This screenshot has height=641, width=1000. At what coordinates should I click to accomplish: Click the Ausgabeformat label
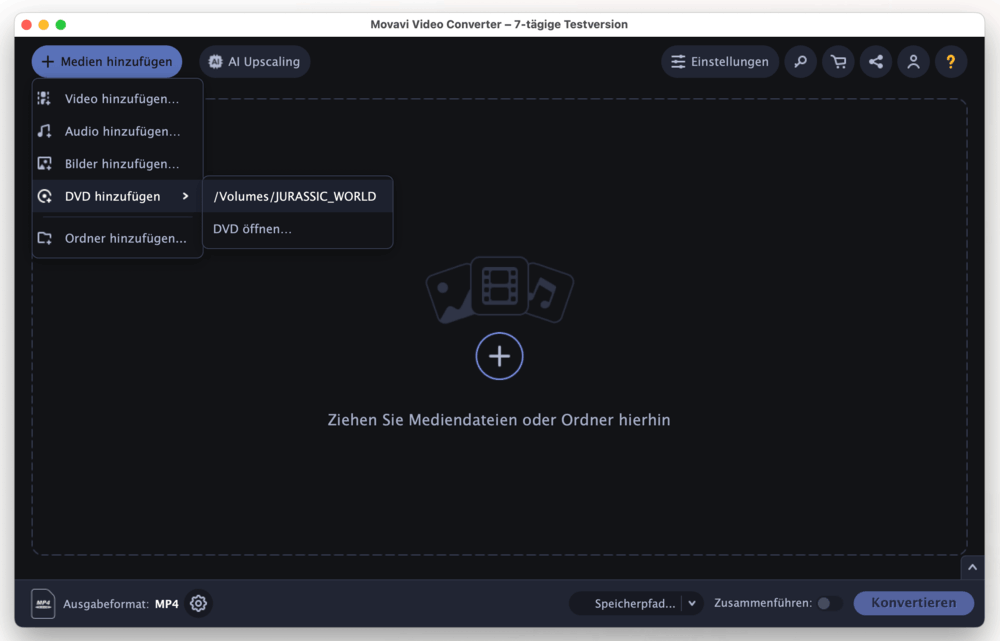pos(106,604)
